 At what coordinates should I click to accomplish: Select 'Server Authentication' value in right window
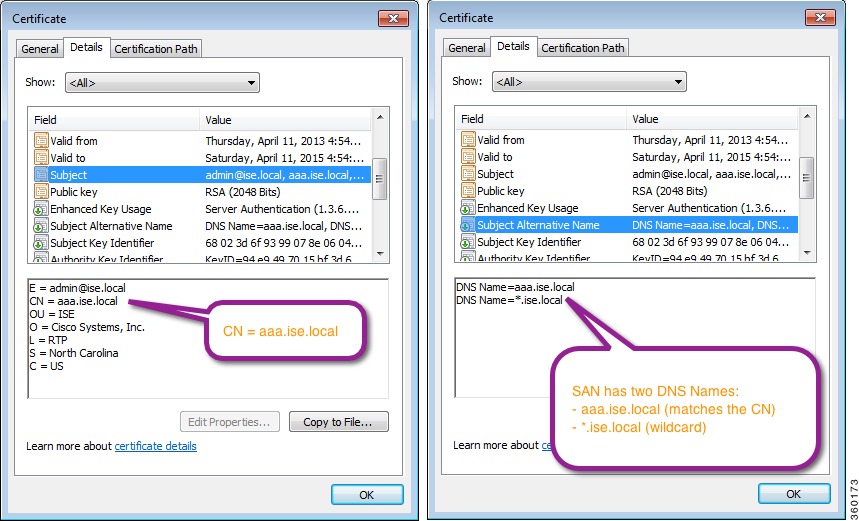(709, 208)
